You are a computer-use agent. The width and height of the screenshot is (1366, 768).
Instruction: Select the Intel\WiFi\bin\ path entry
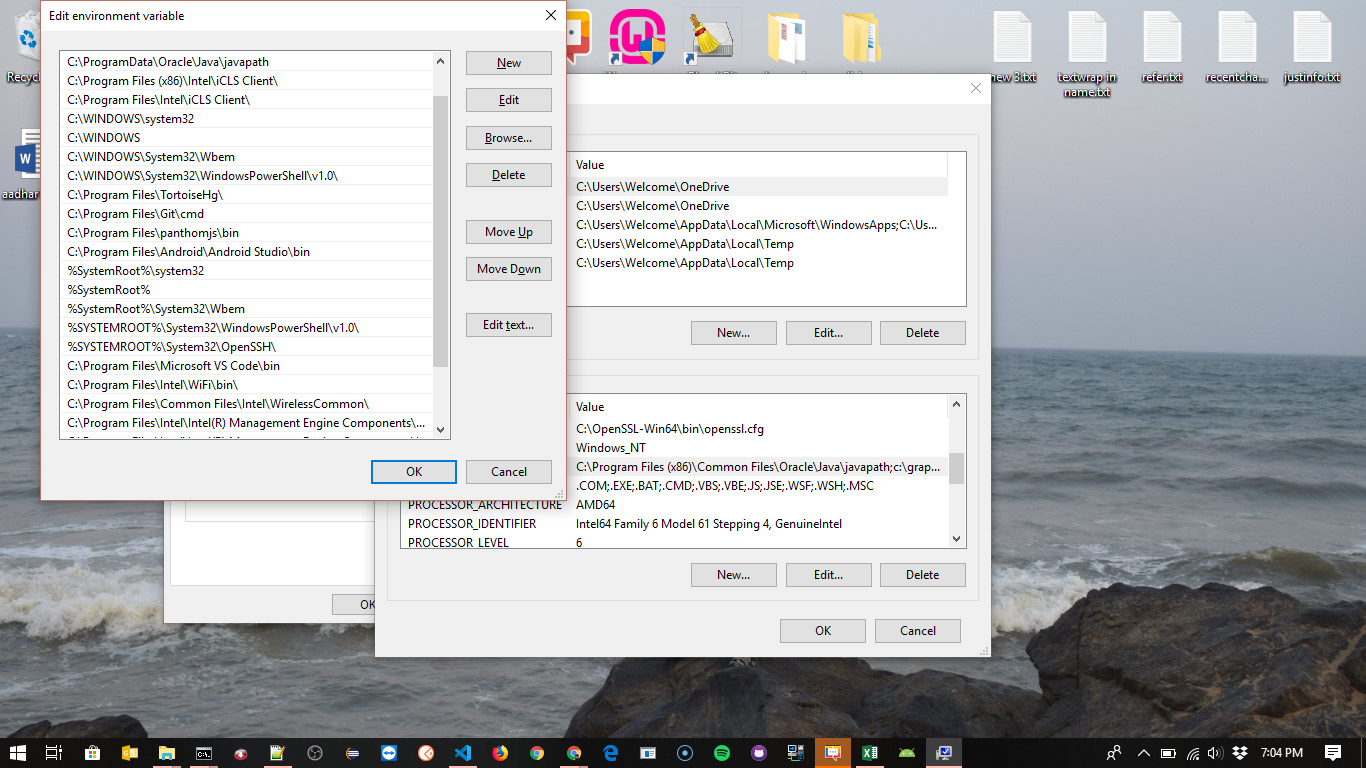(247, 385)
